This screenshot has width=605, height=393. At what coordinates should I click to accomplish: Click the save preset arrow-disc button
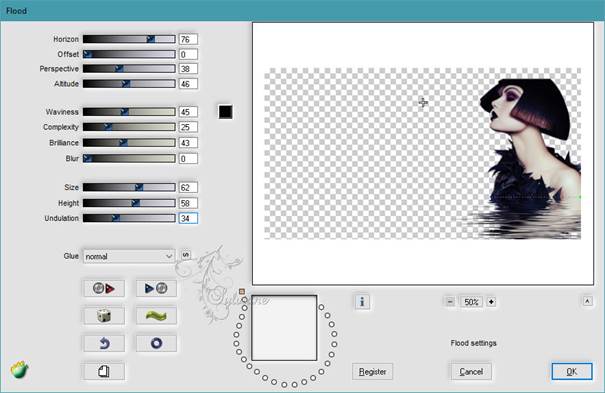[x=156, y=288]
